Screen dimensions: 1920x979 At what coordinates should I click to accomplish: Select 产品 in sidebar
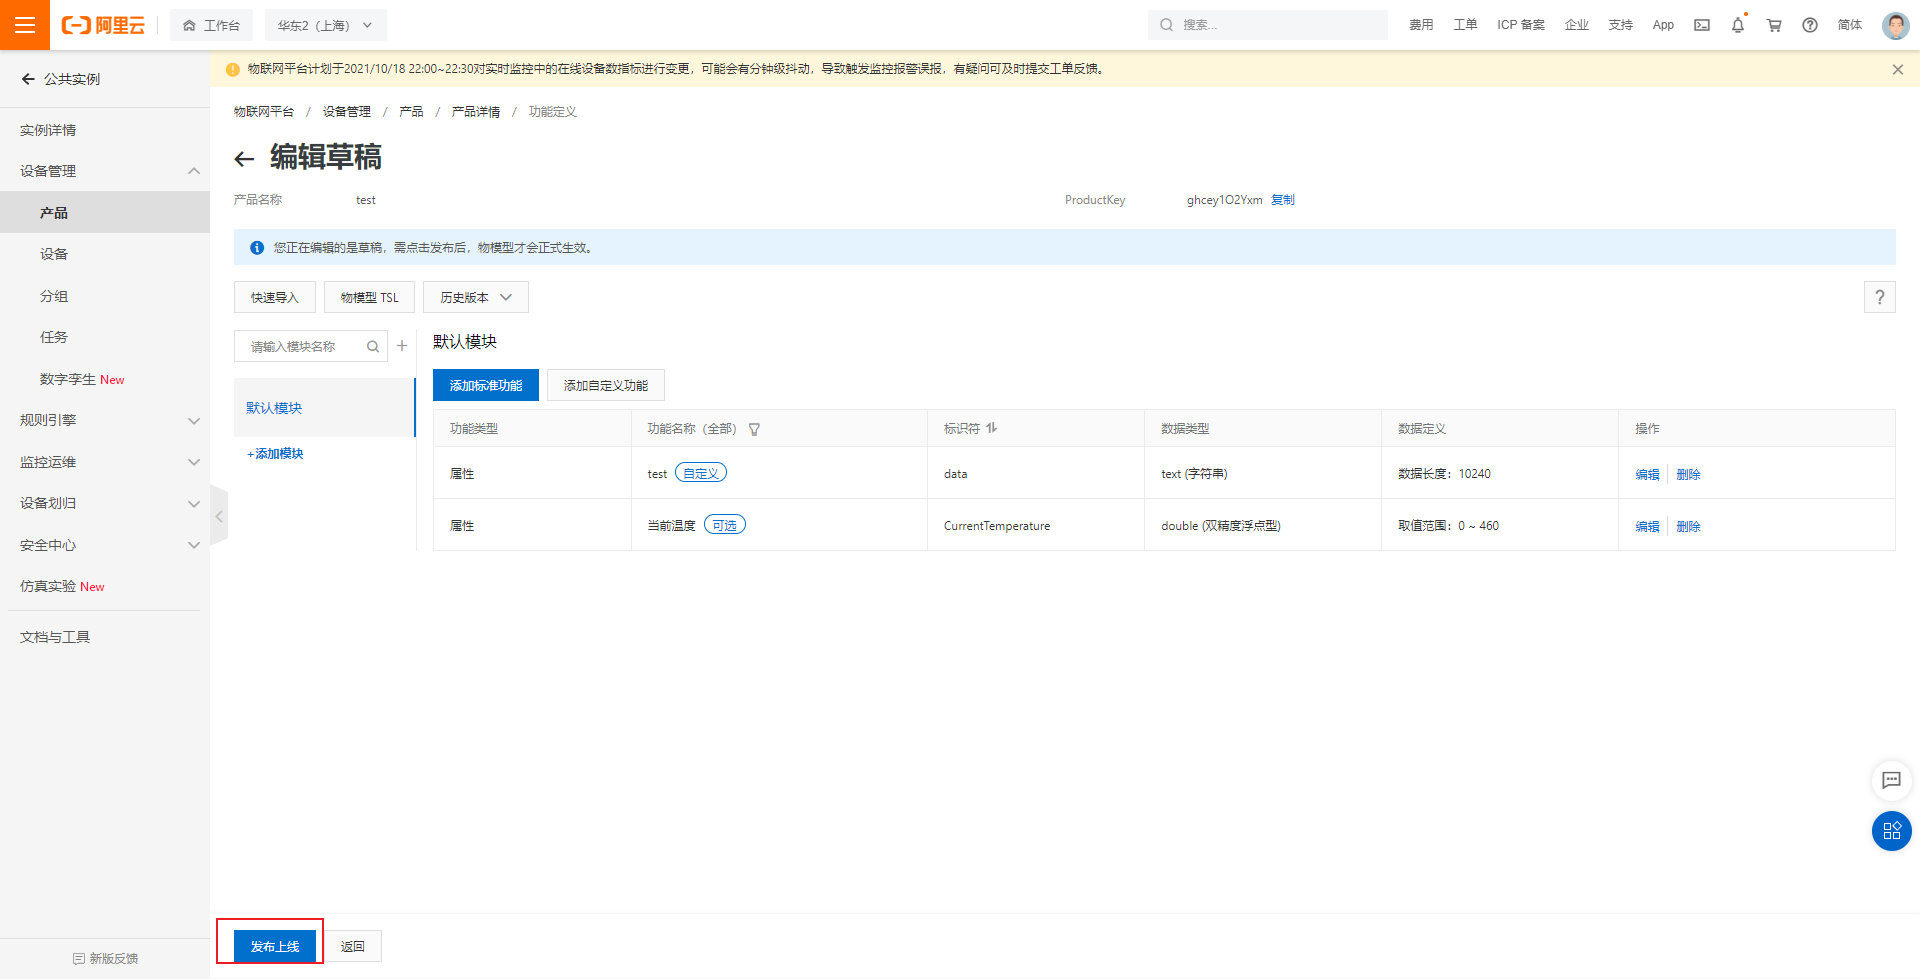105,212
